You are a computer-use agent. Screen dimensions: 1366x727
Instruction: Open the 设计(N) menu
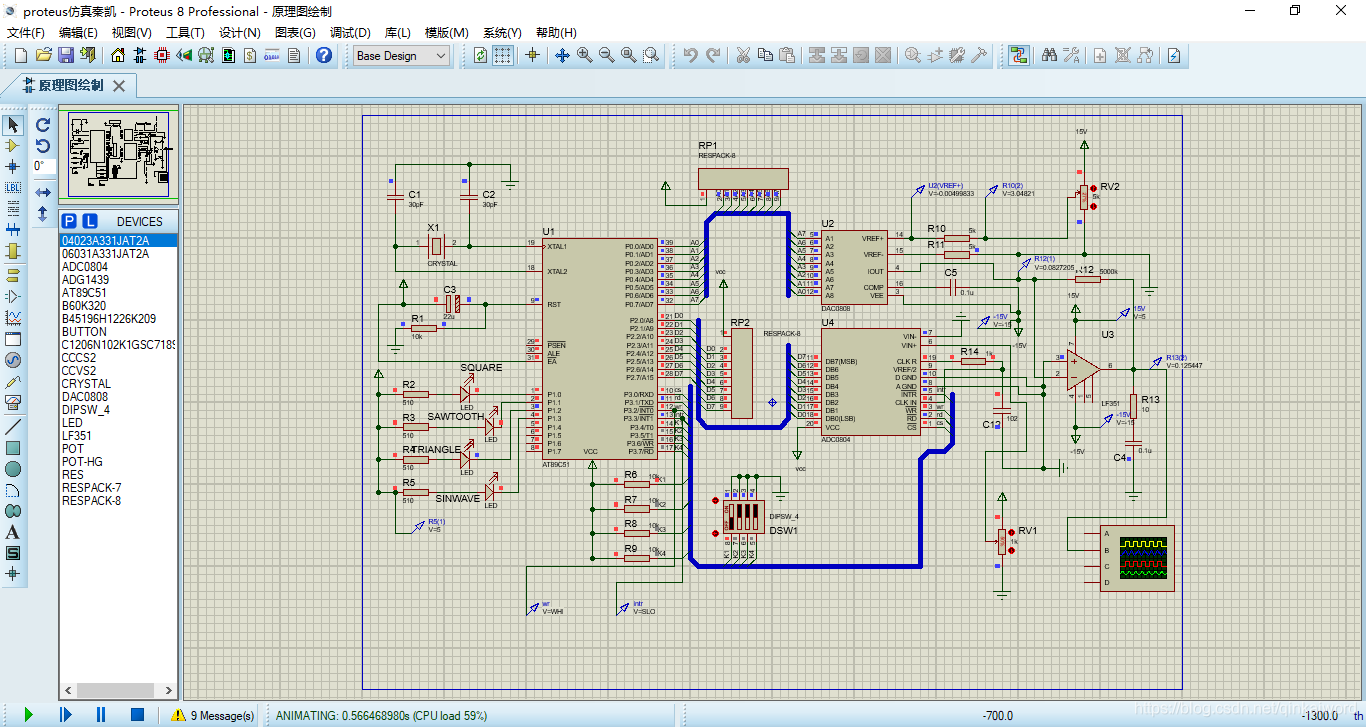tap(240, 33)
